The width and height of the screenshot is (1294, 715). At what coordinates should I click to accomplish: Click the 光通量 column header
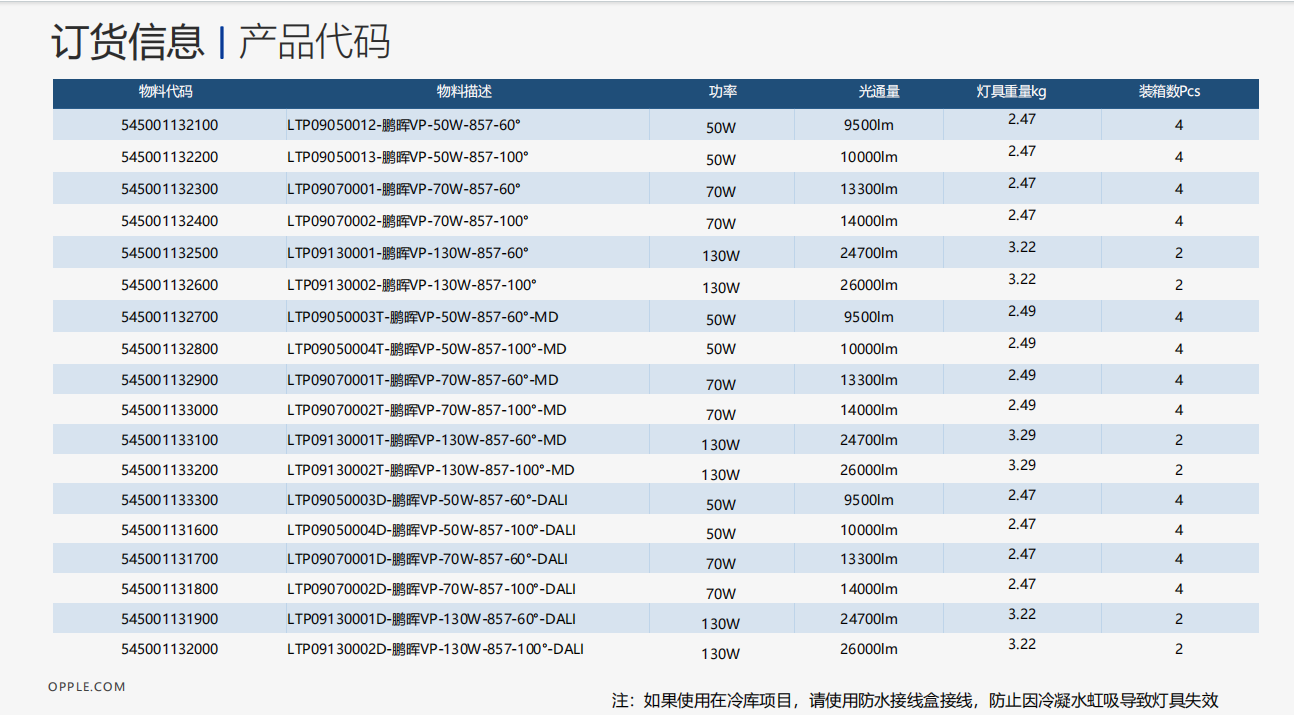tap(878, 92)
